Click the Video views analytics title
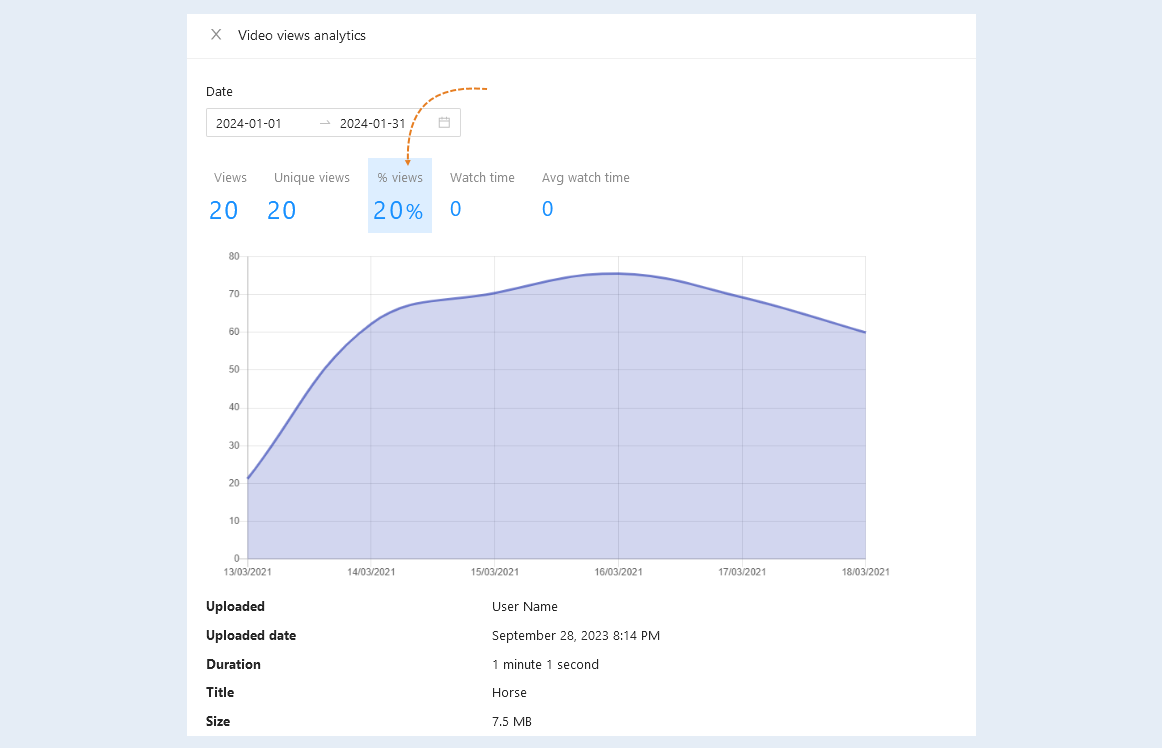The width and height of the screenshot is (1162, 748). tap(302, 36)
